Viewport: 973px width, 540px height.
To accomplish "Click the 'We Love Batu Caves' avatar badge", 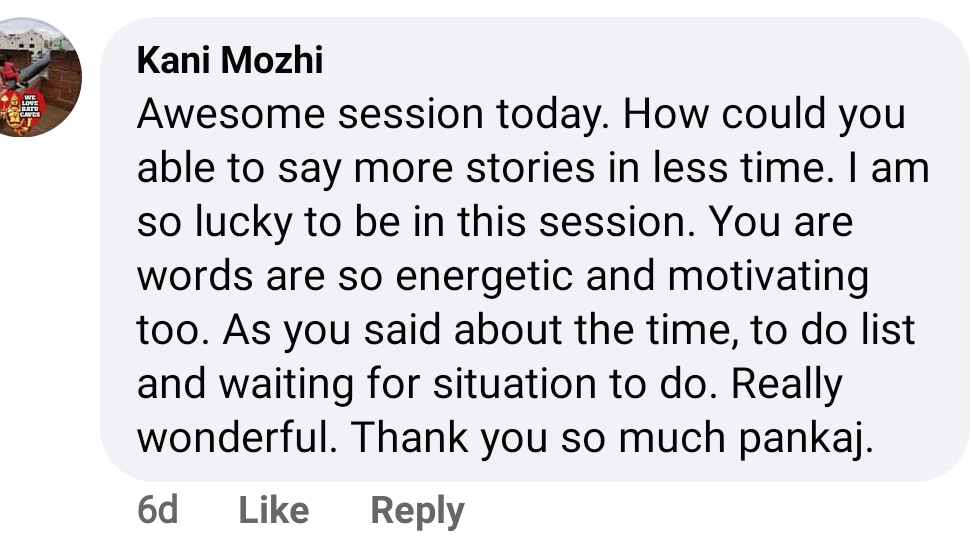I will click(x=20, y=110).
